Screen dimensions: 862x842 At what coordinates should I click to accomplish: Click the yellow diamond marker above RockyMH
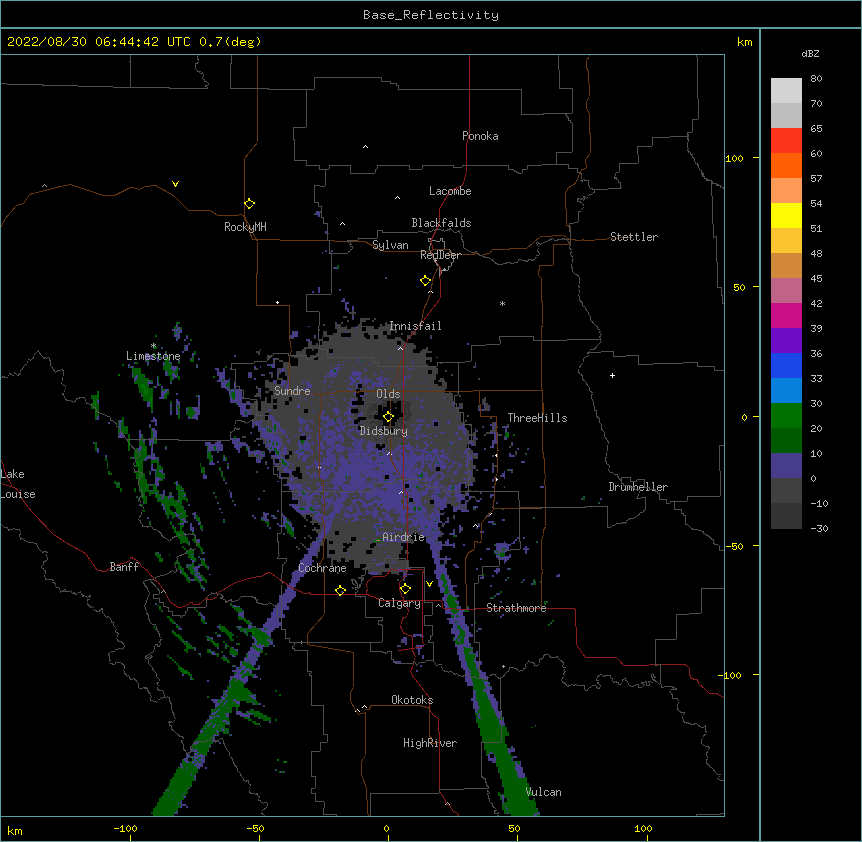(x=249, y=203)
